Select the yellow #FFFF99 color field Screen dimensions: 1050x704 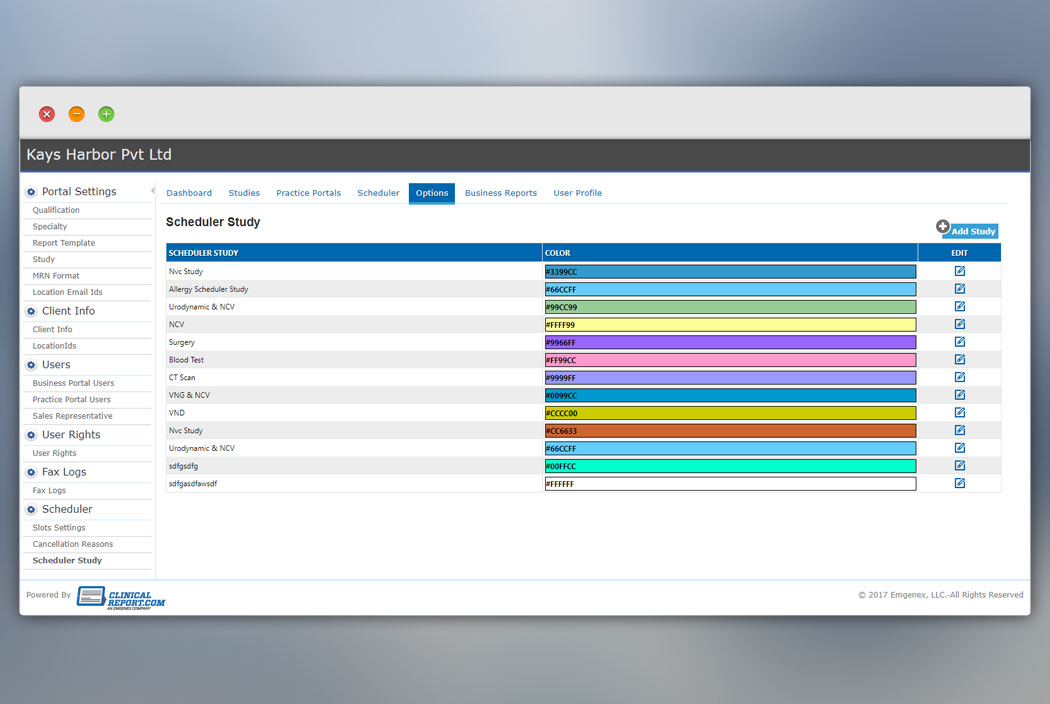[x=730, y=325]
